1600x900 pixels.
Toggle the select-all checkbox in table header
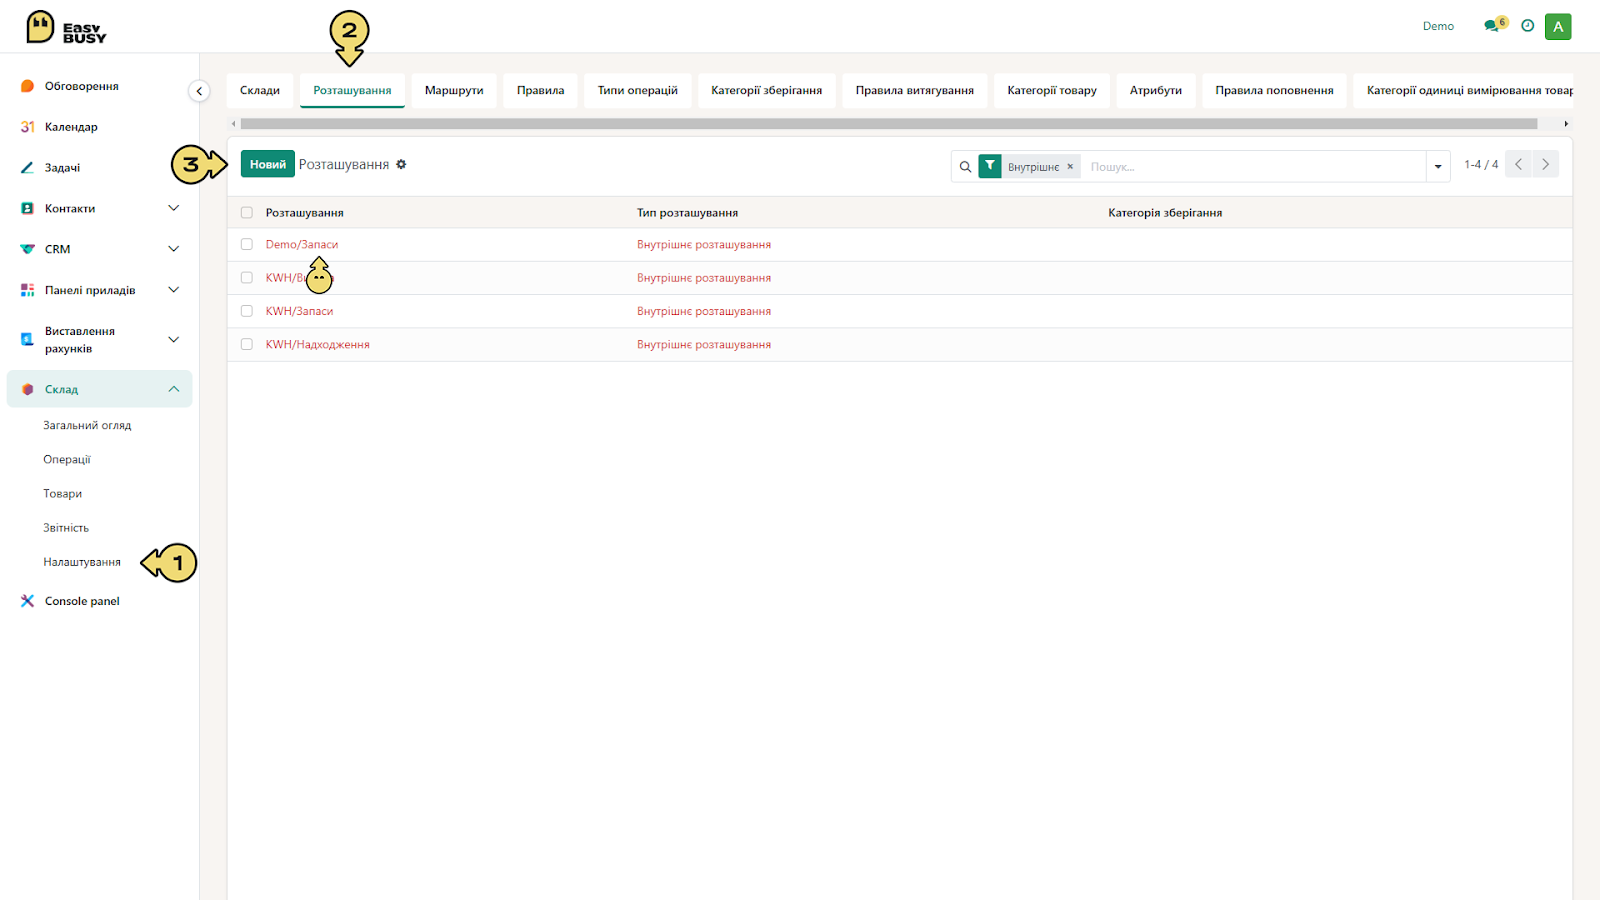[x=247, y=213]
